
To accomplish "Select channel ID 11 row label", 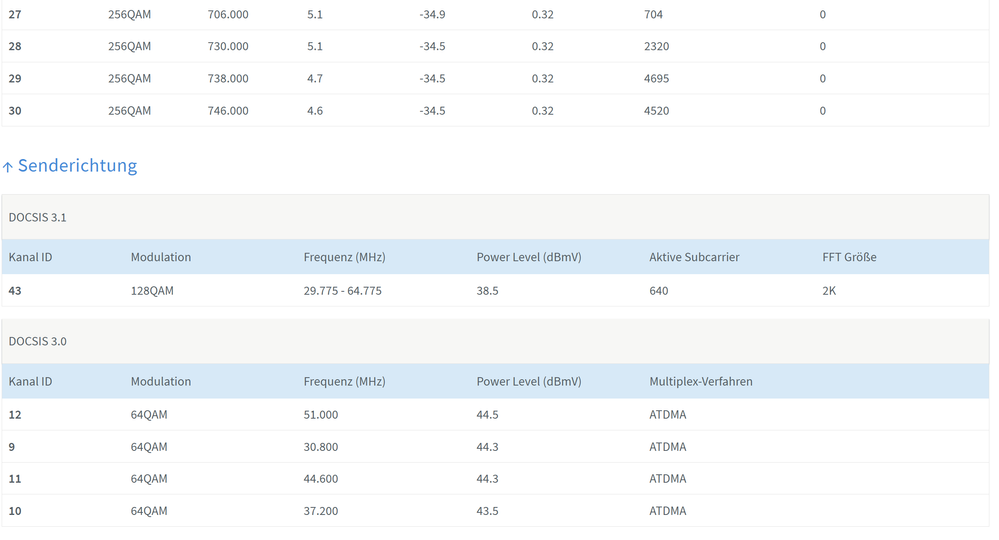I will [15, 479].
